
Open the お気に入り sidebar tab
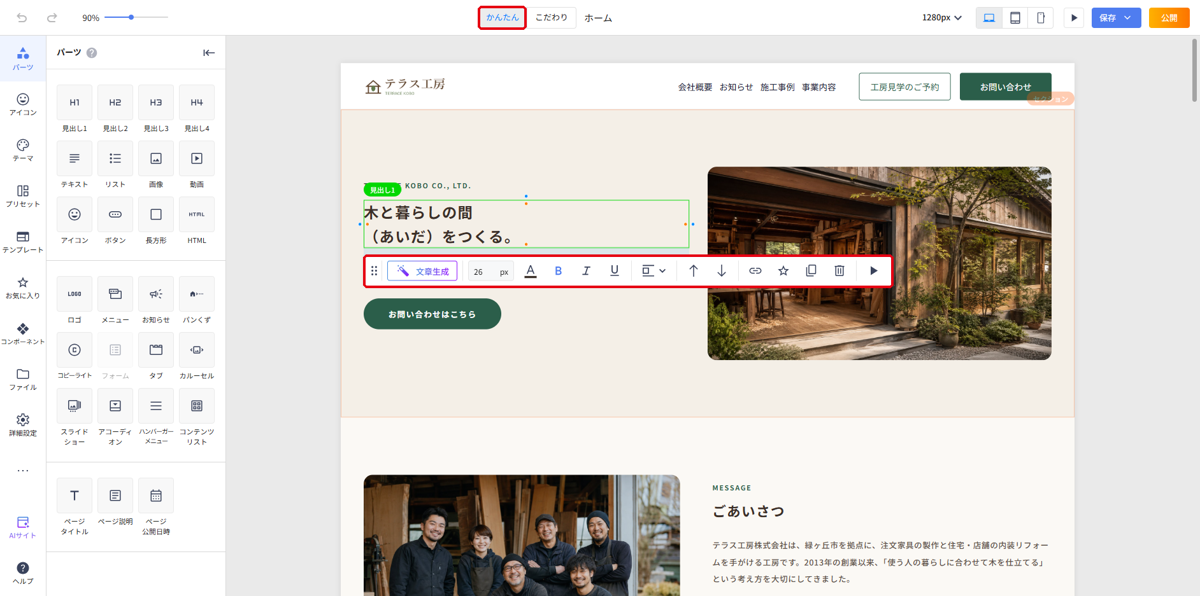click(x=23, y=288)
